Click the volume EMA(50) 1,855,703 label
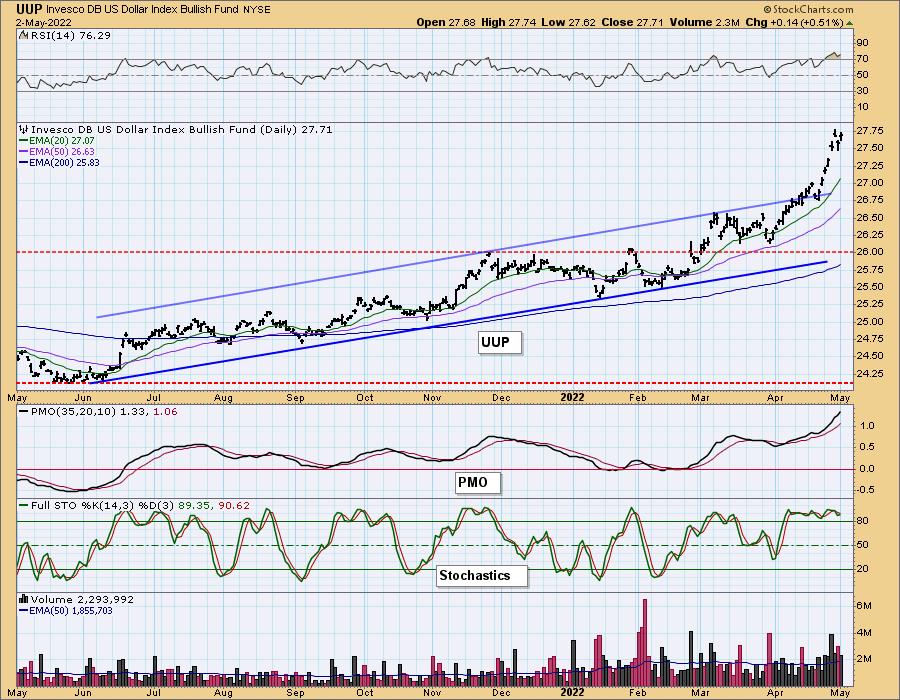Image resolution: width=900 pixels, height=700 pixels. pyautogui.click(x=65, y=610)
